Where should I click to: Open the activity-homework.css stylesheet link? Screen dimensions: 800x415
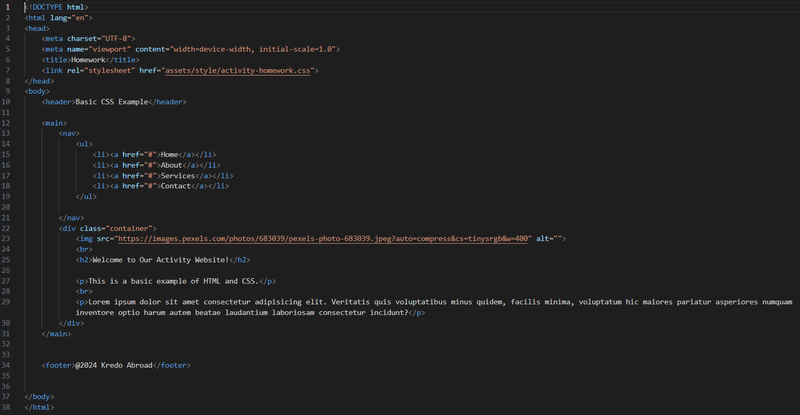tap(238, 70)
